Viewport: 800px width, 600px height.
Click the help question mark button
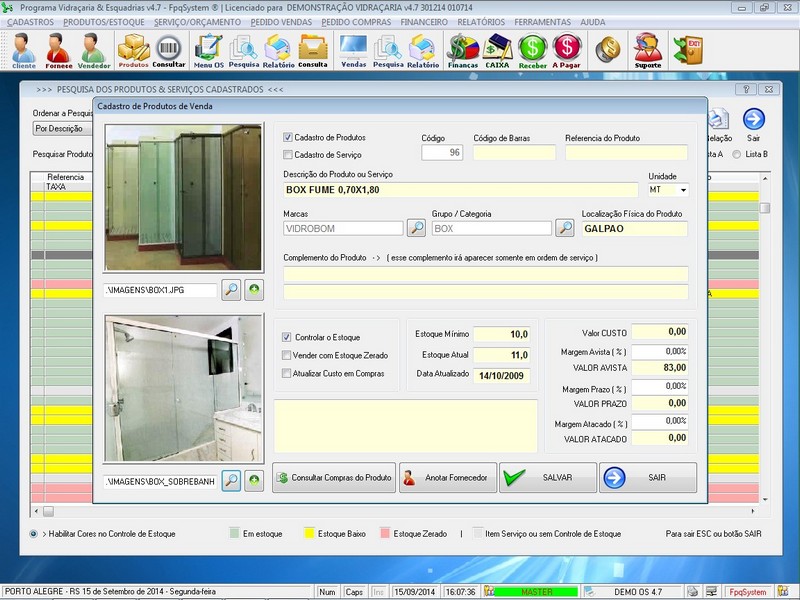tap(745, 89)
